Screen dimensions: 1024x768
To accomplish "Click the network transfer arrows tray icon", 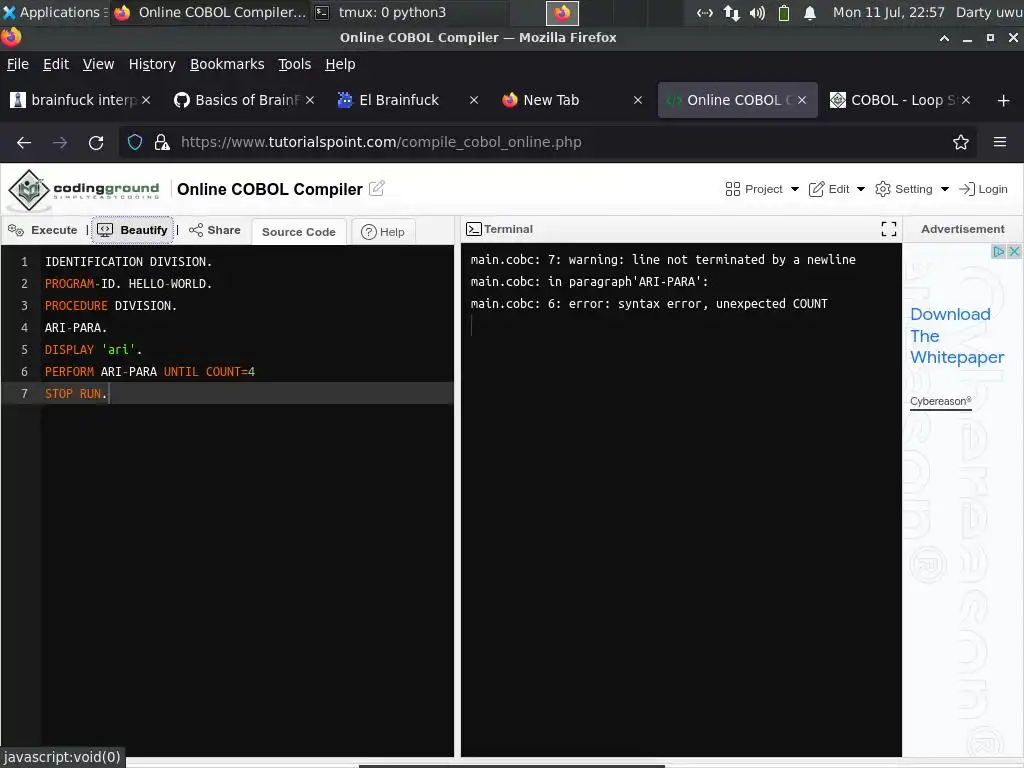I will (x=731, y=12).
